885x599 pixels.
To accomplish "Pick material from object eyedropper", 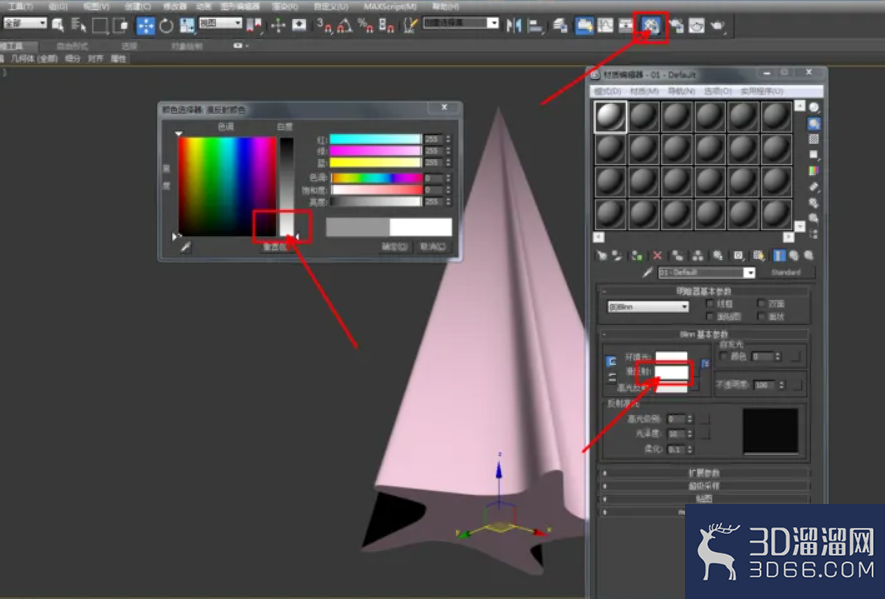I will pos(647,273).
